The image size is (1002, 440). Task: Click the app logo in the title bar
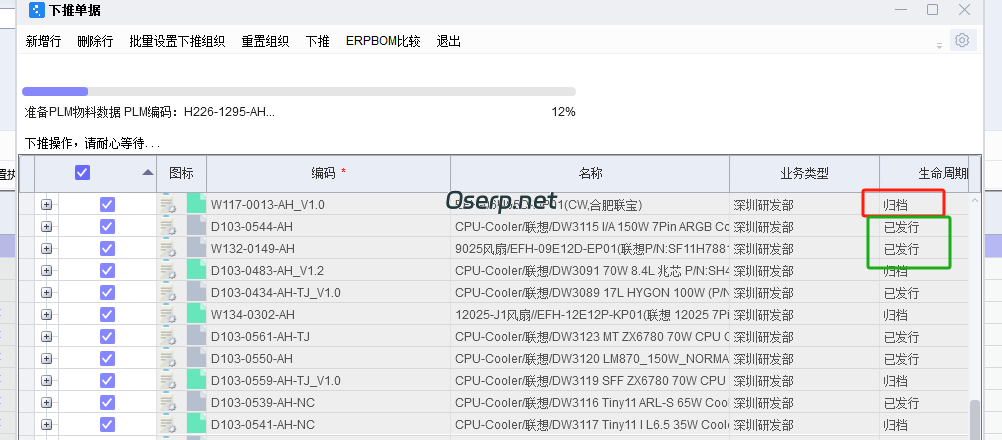(x=35, y=10)
